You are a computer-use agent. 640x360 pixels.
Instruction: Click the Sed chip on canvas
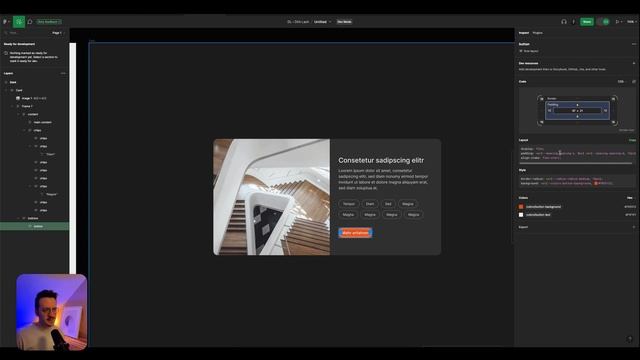click(x=388, y=204)
